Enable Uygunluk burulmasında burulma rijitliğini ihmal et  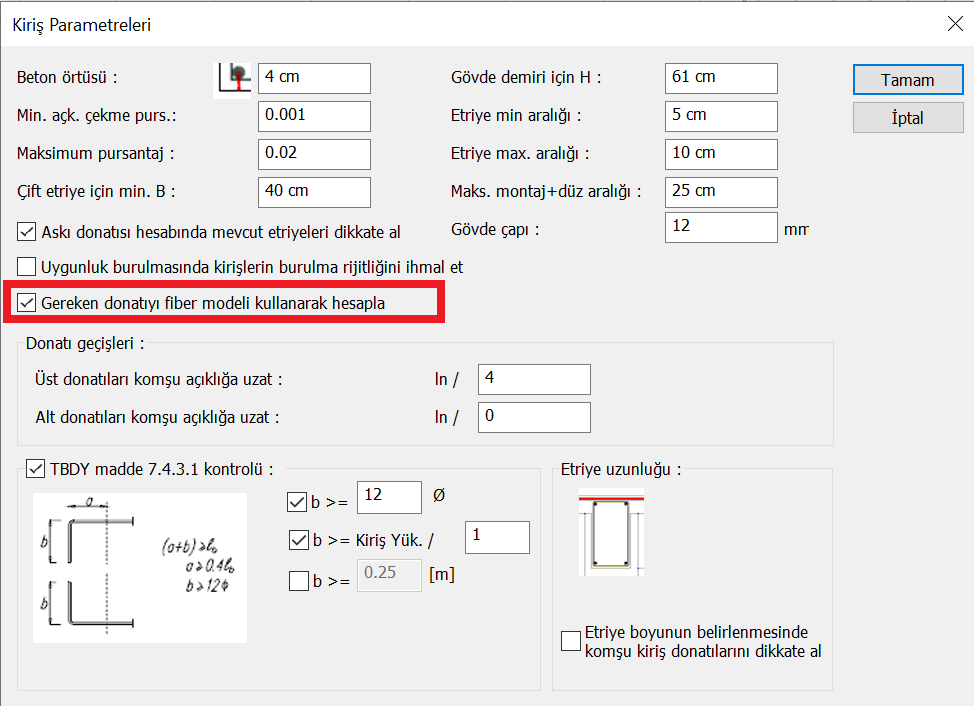pyautogui.click(x=28, y=267)
